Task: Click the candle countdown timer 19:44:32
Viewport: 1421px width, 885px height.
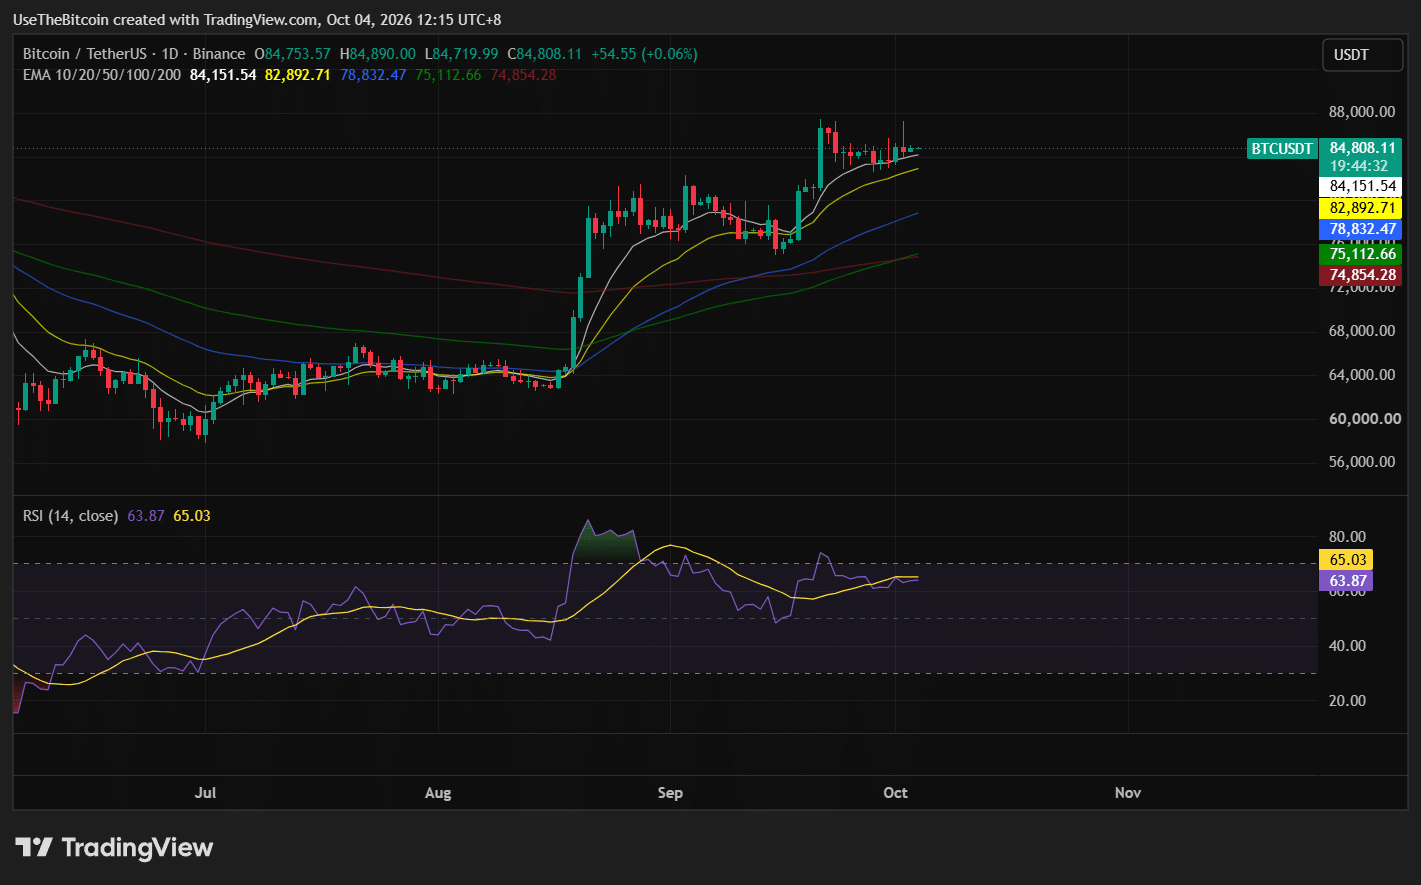Action: [1359, 166]
